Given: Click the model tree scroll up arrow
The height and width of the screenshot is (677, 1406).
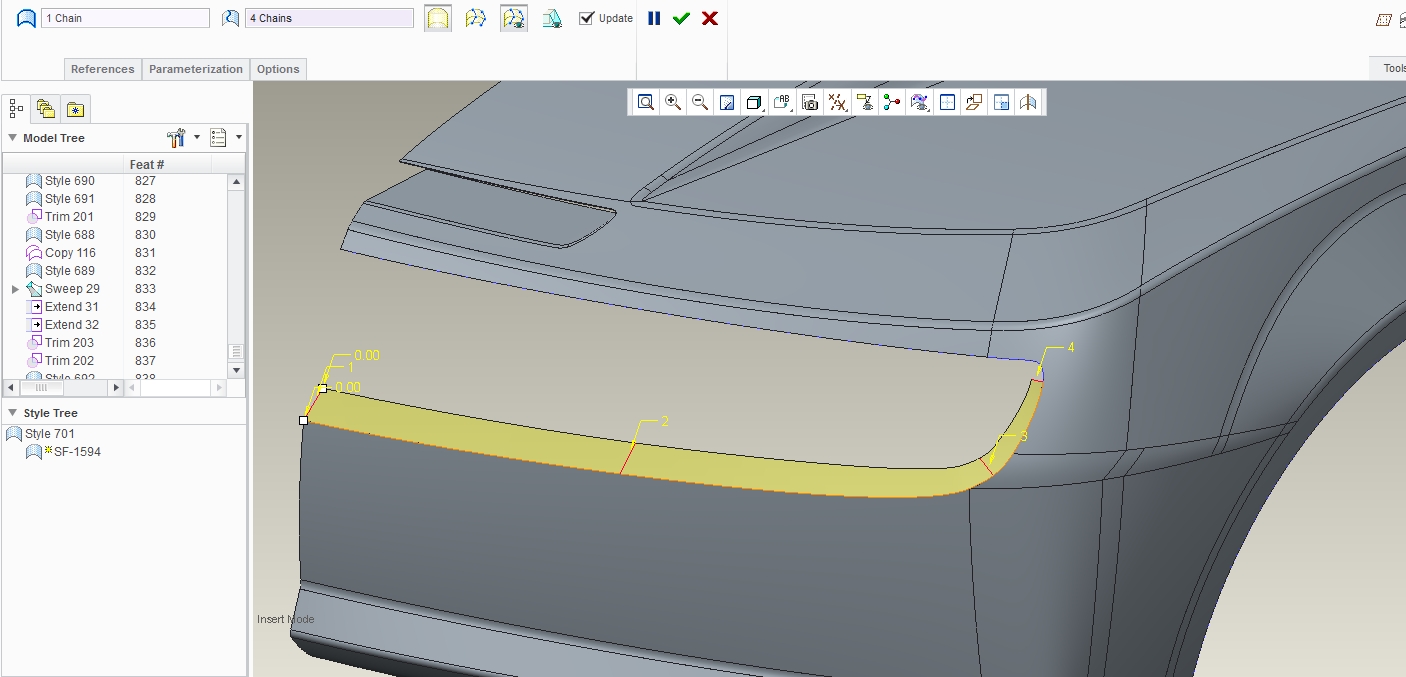Looking at the screenshot, I should point(237,182).
